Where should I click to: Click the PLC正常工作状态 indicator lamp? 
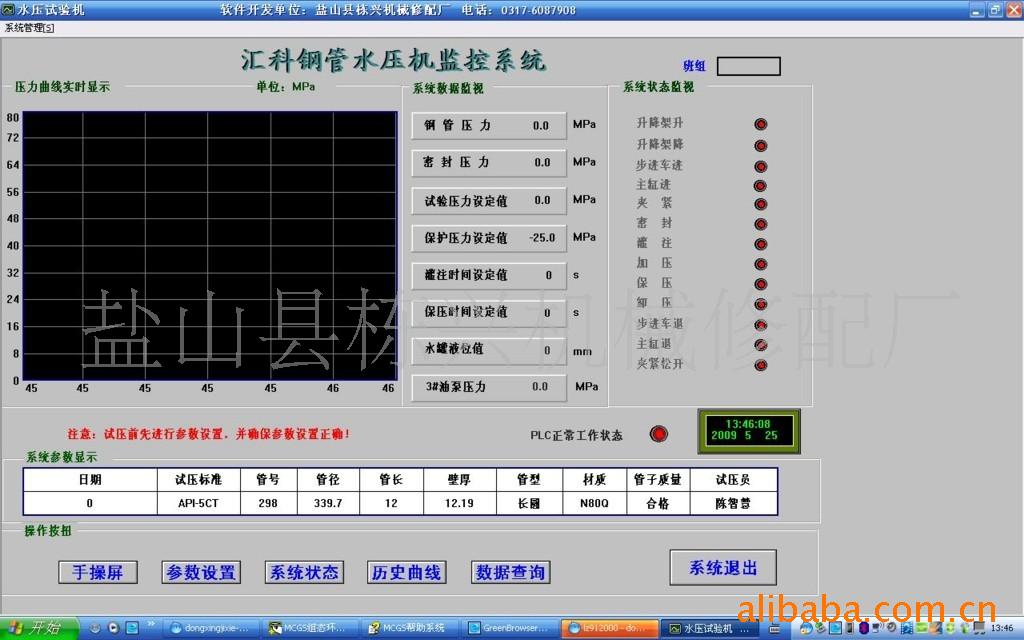659,434
